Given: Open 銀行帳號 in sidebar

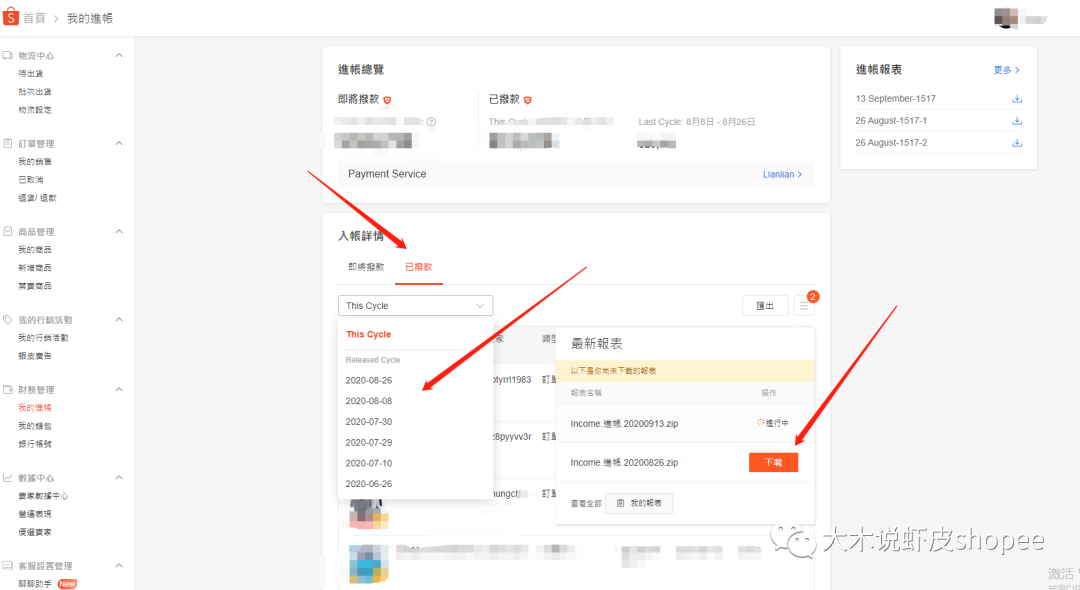Looking at the screenshot, I should (35, 444).
